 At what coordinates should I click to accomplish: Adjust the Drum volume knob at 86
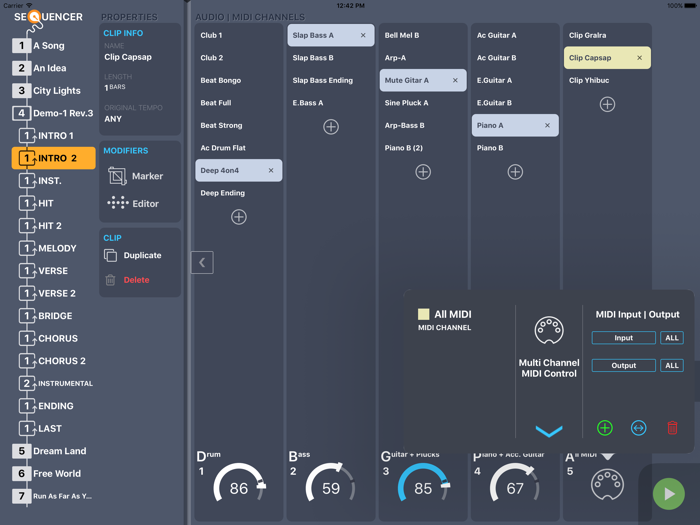[x=239, y=484]
